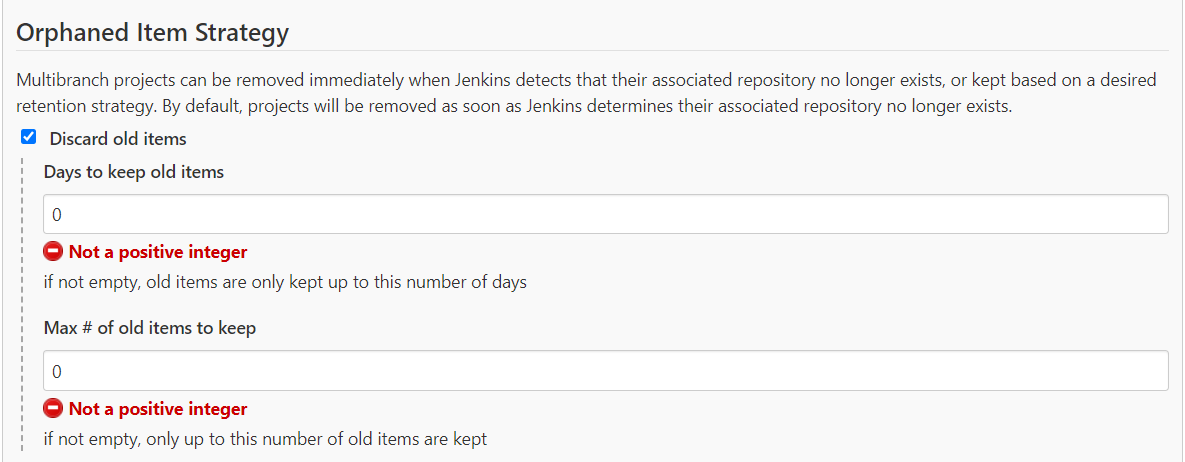Click the help text about number of old items kept

265,439
